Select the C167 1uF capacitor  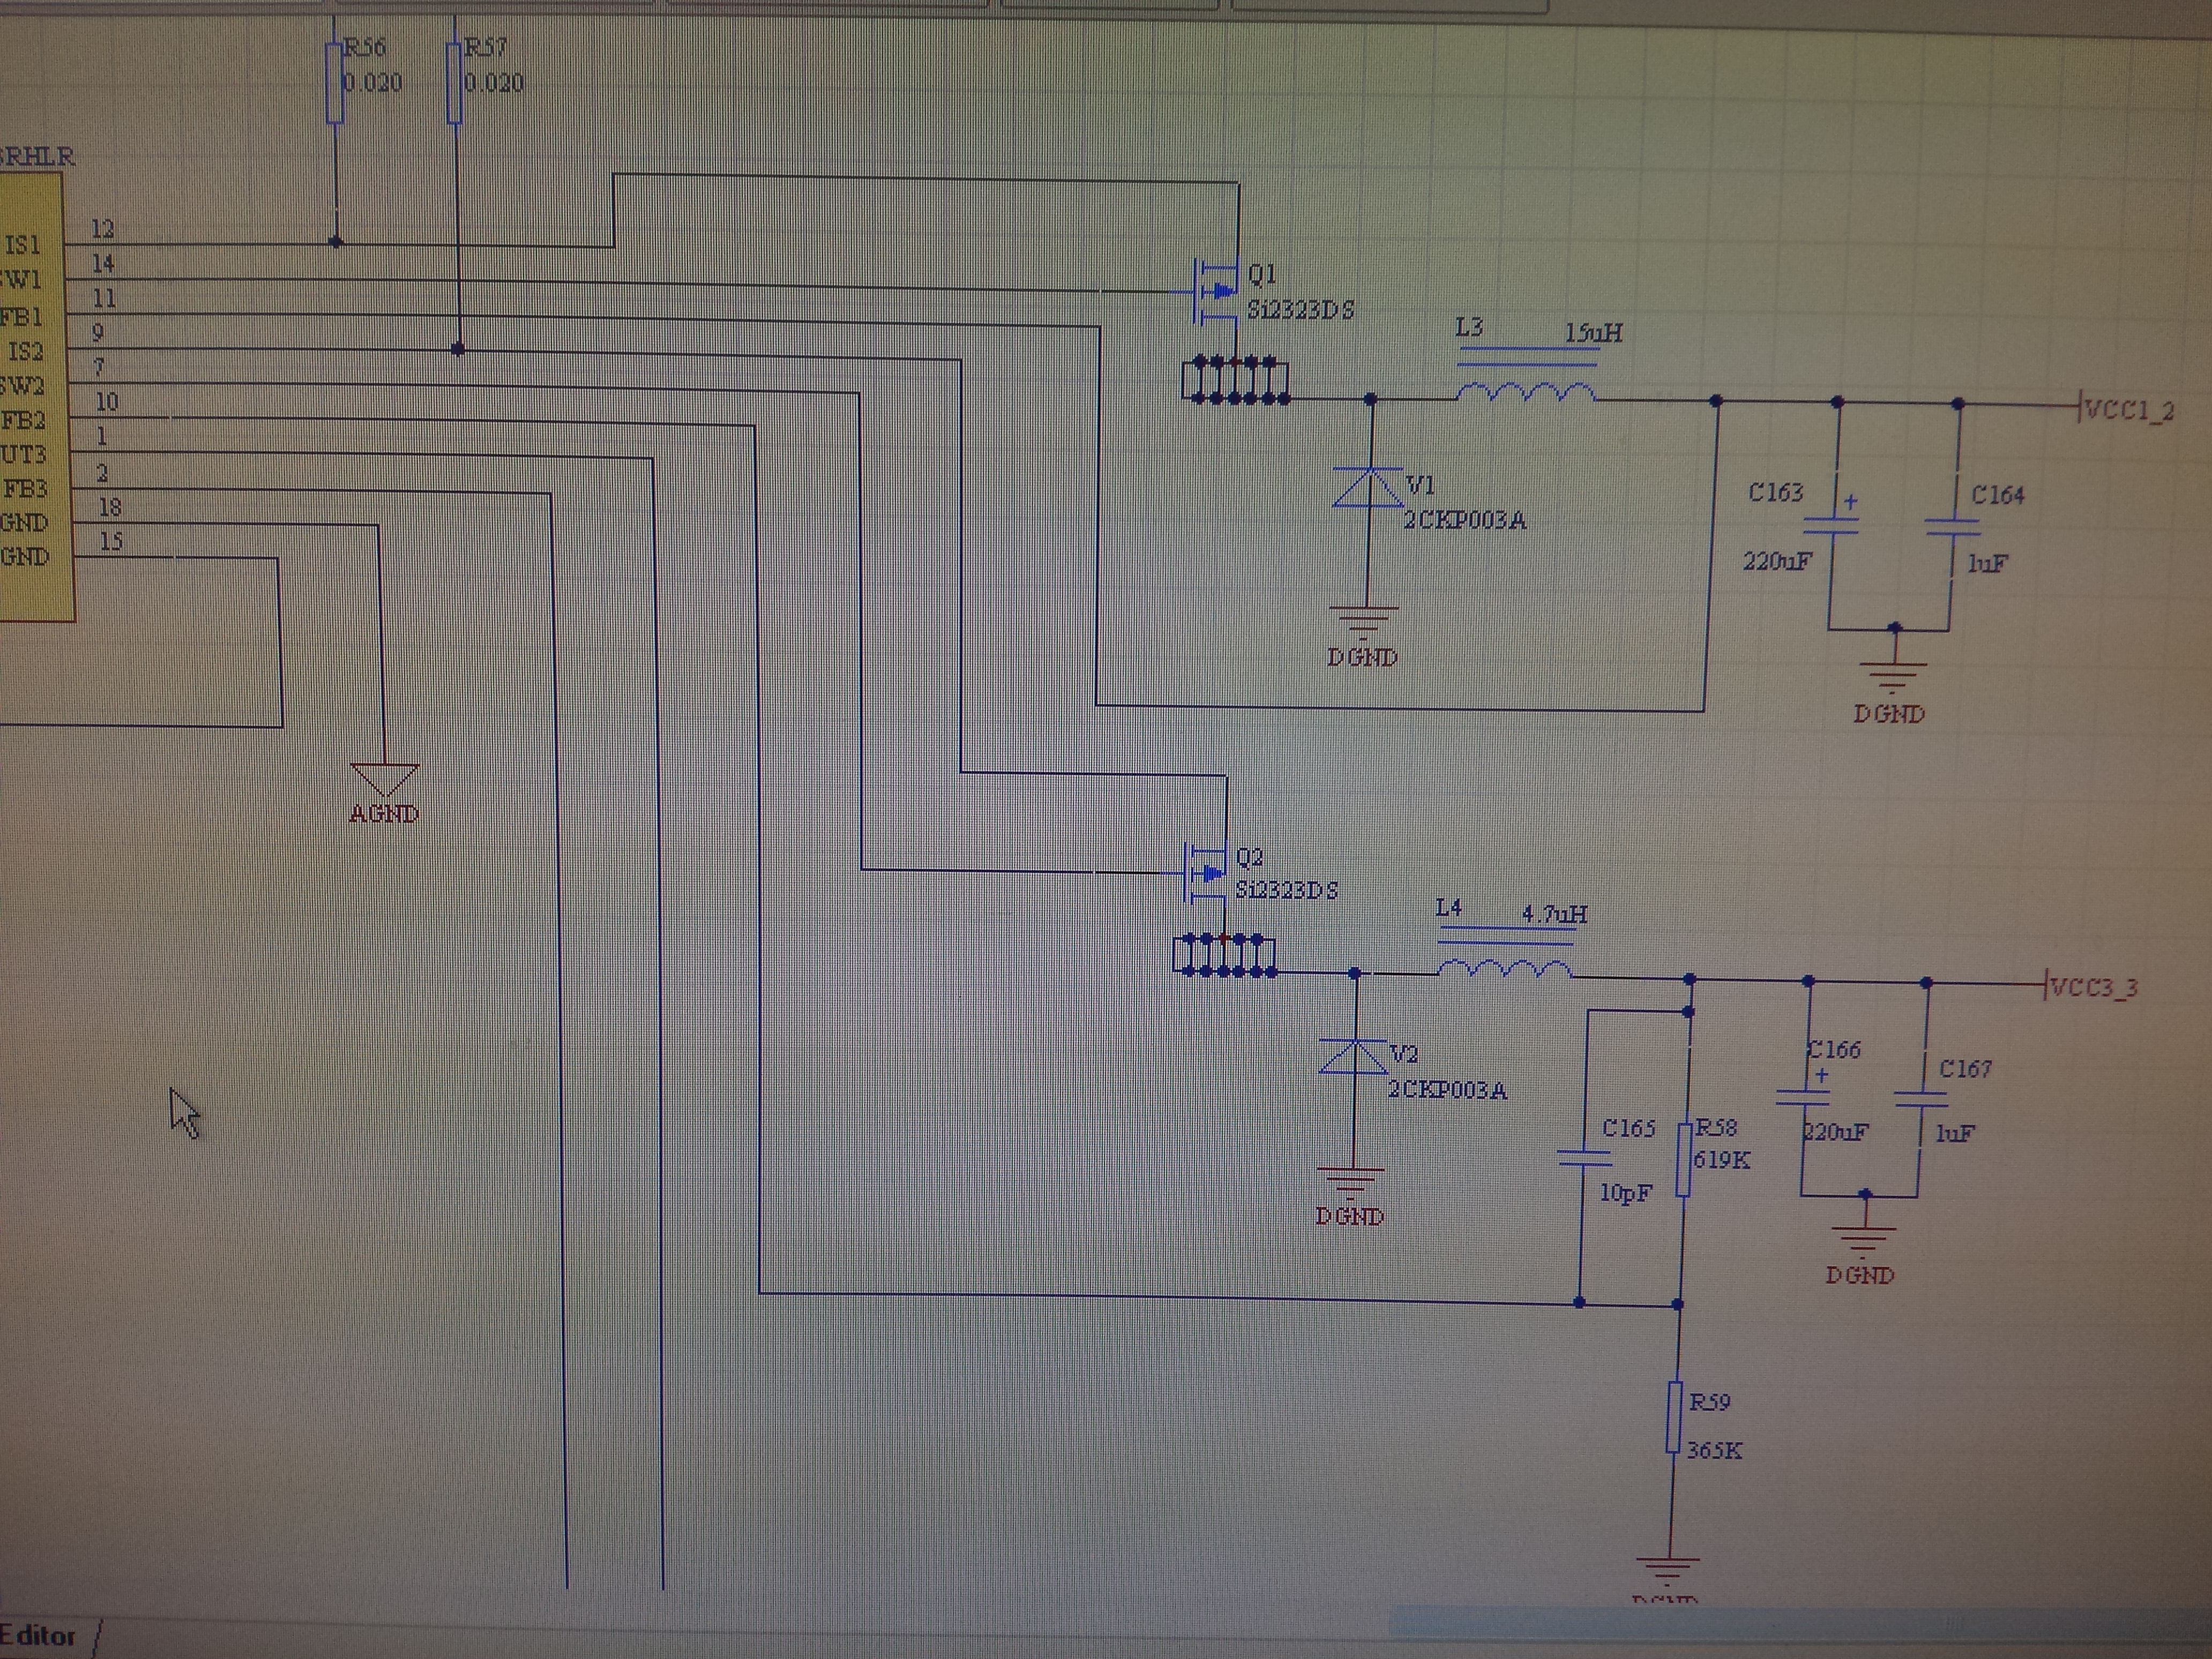coord(1920,1100)
